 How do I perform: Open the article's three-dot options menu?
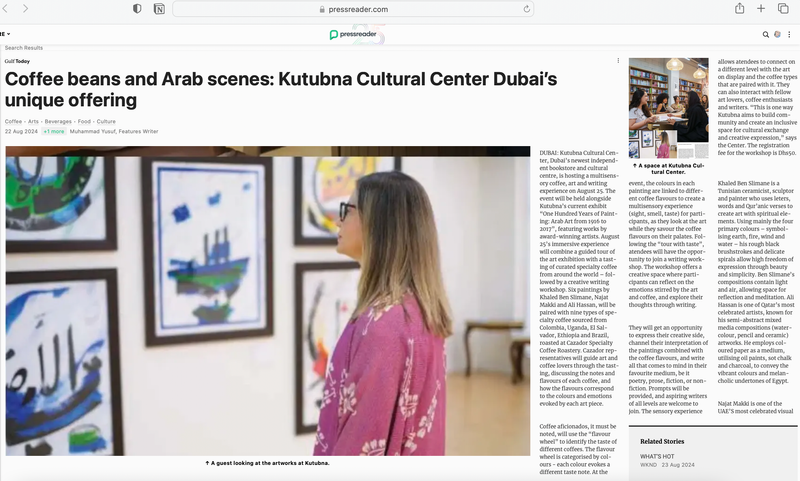tap(618, 61)
